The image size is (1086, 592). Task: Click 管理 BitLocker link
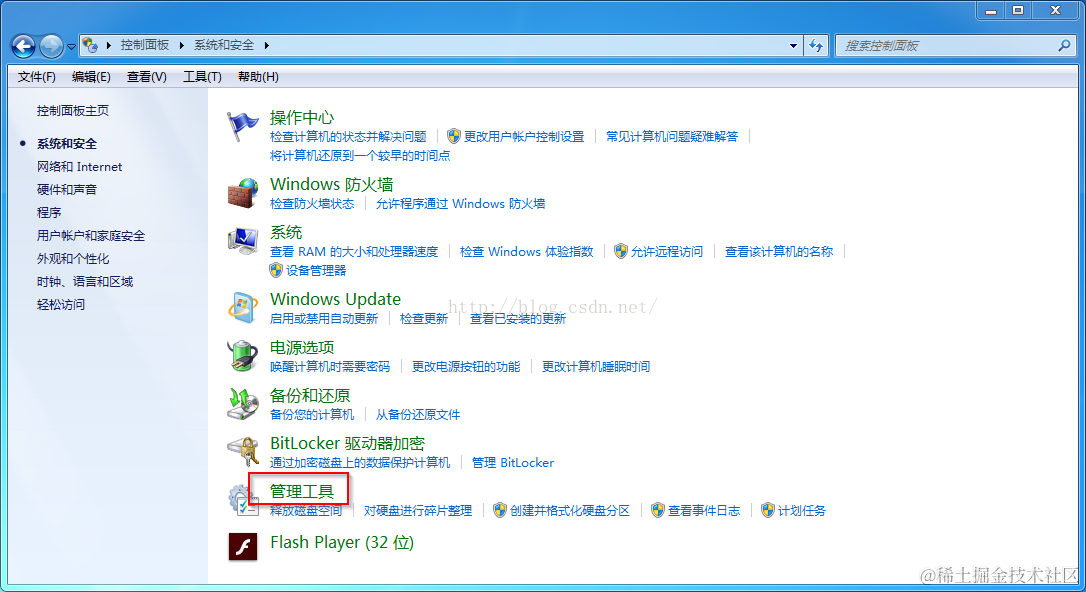[x=513, y=463]
